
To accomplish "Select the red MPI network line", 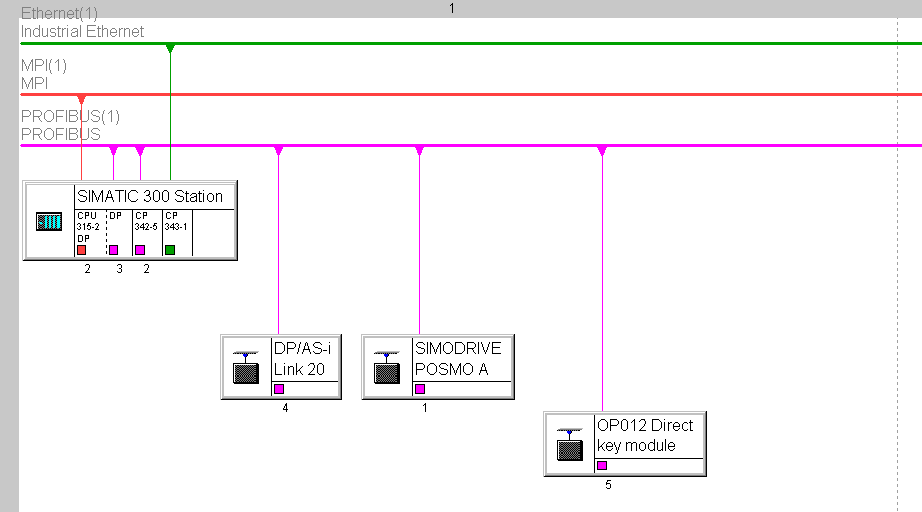I will pyautogui.click(x=470, y=94).
